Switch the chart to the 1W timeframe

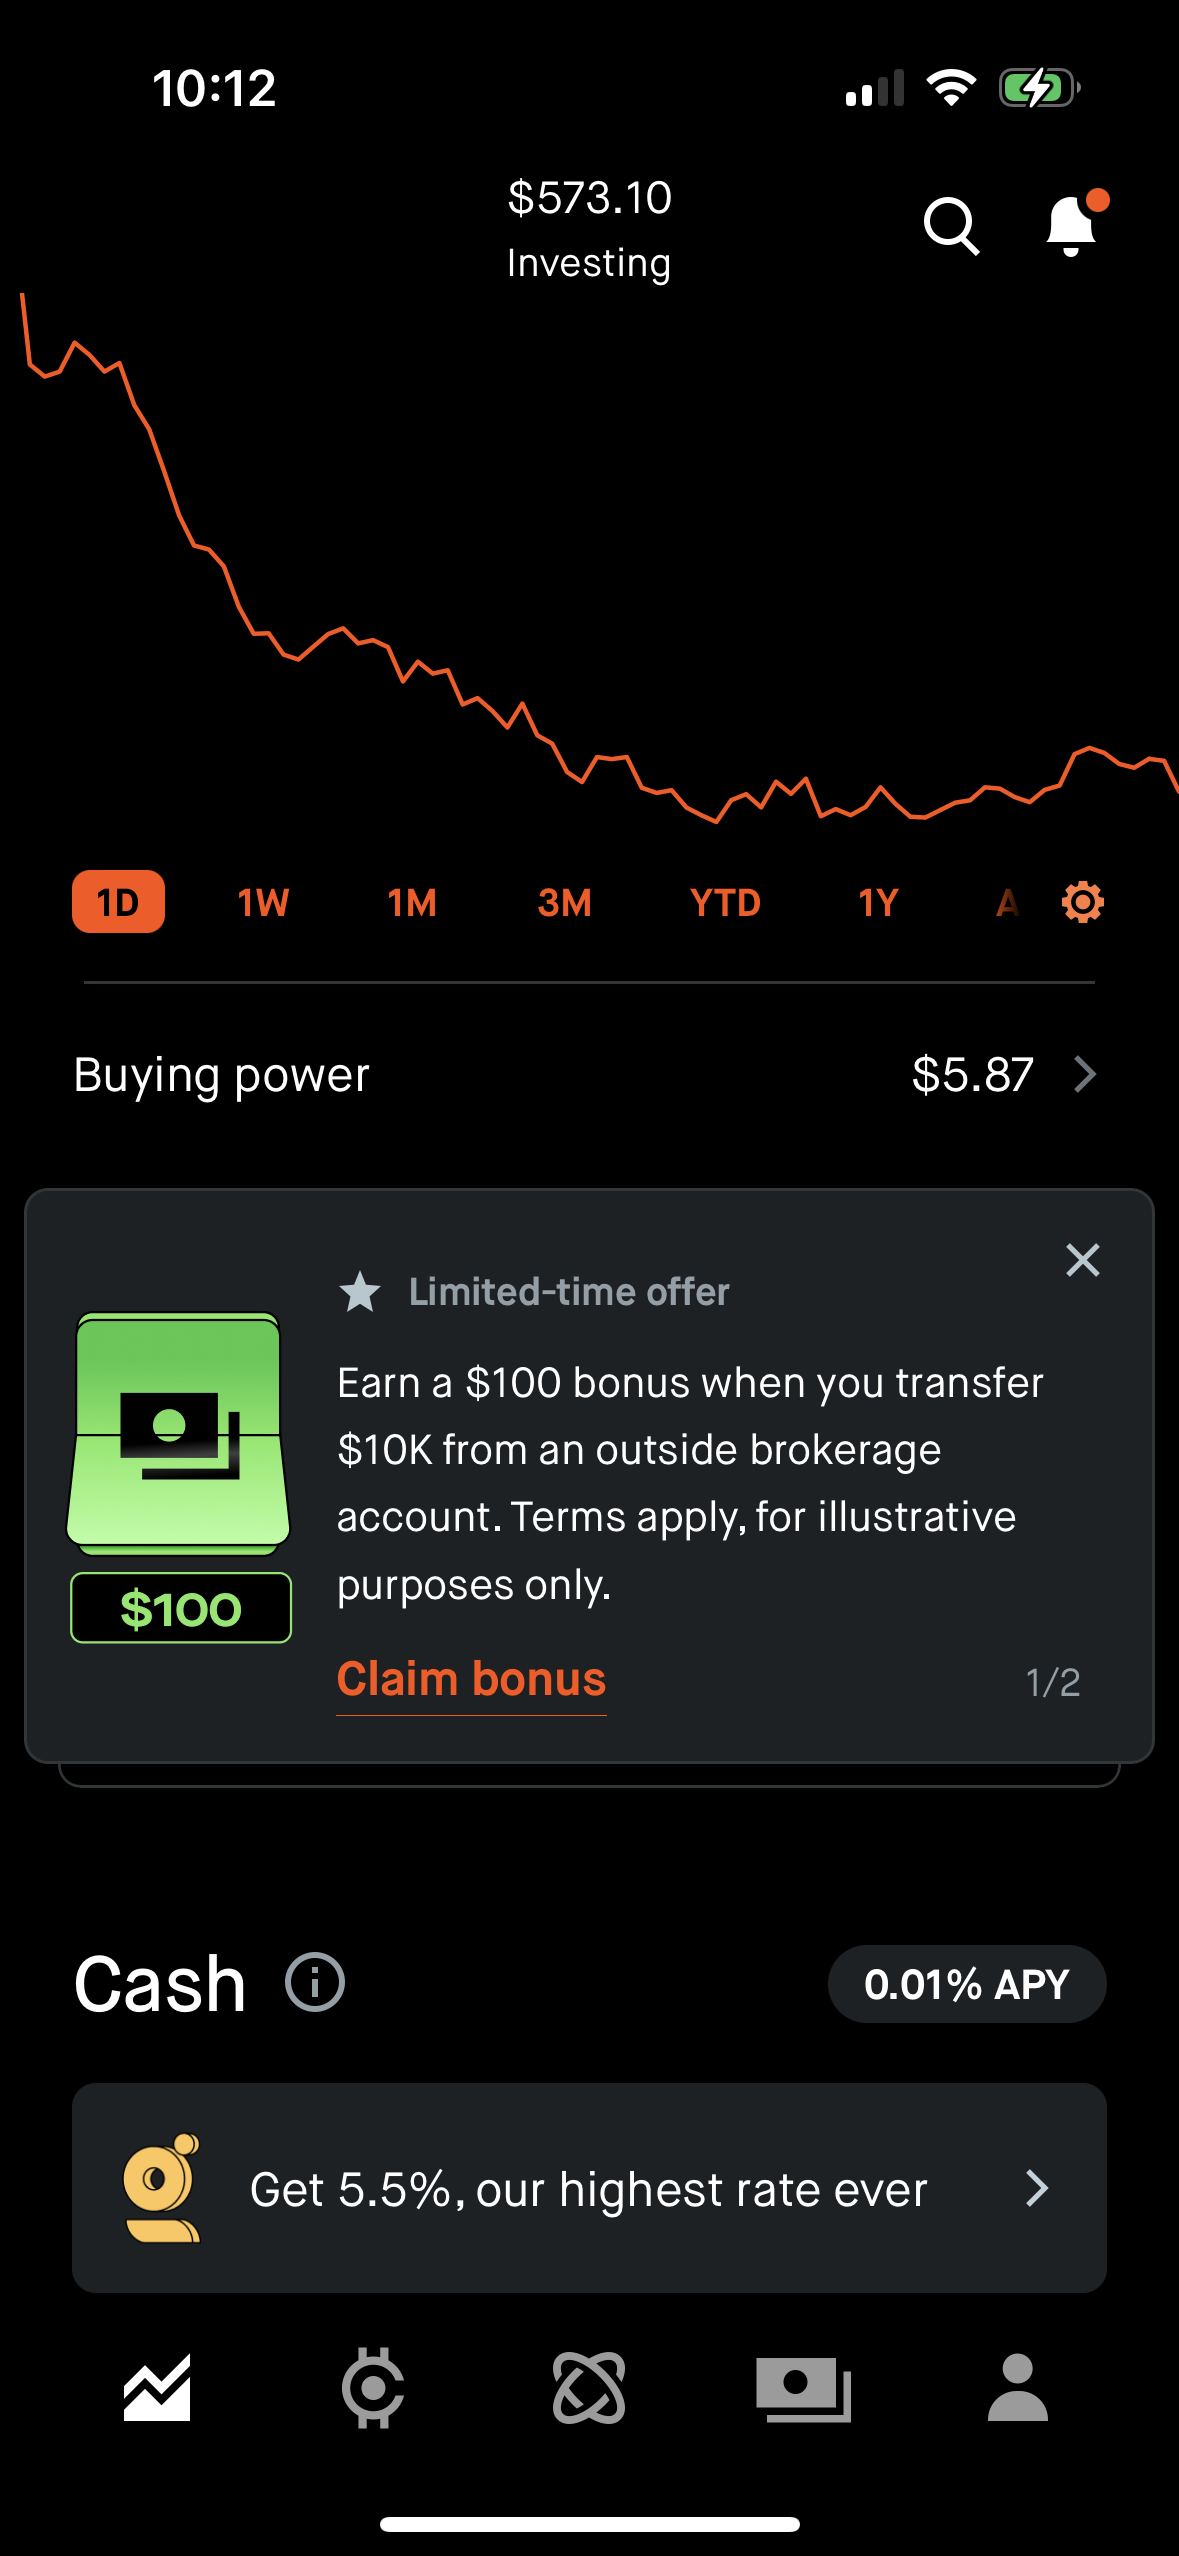click(262, 901)
